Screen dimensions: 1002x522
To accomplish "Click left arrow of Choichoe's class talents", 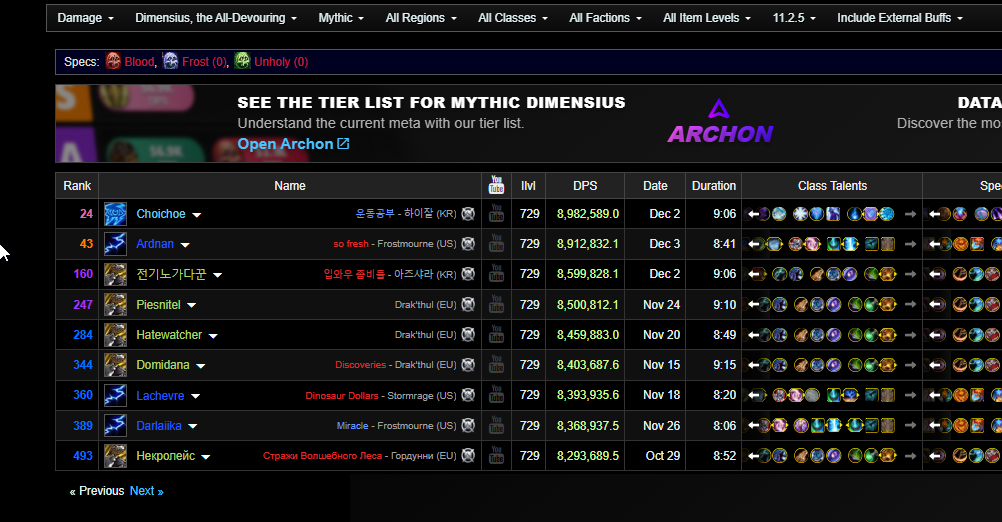I will point(753,214).
